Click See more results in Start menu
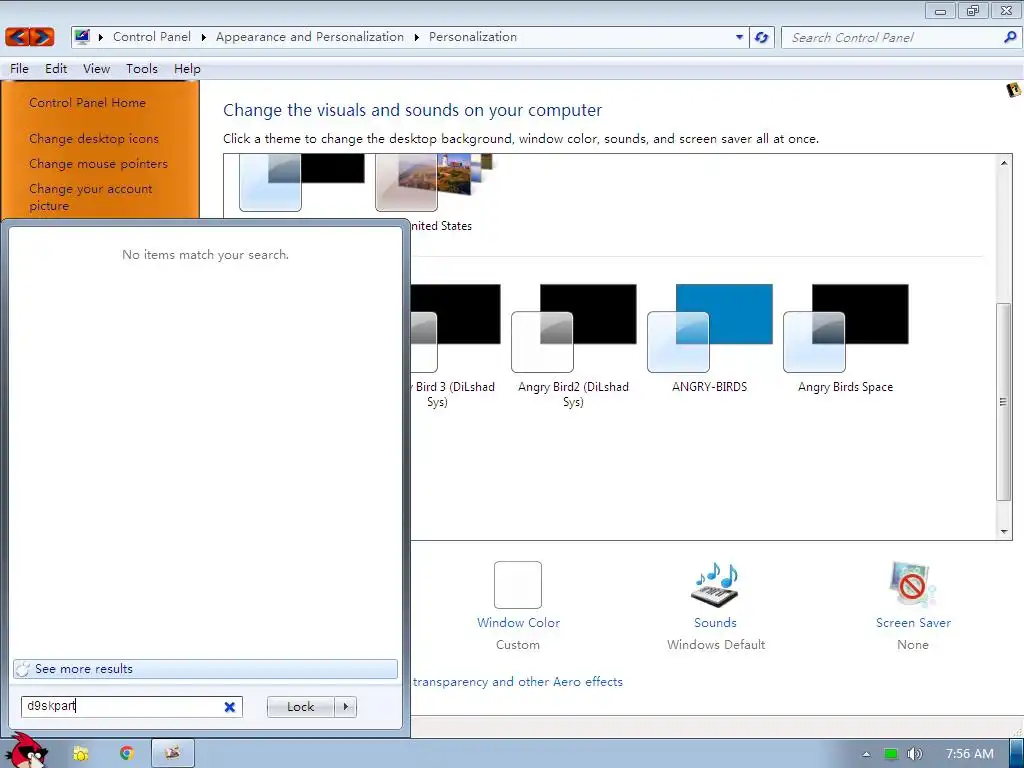Image resolution: width=1024 pixels, height=768 pixels. 205,669
